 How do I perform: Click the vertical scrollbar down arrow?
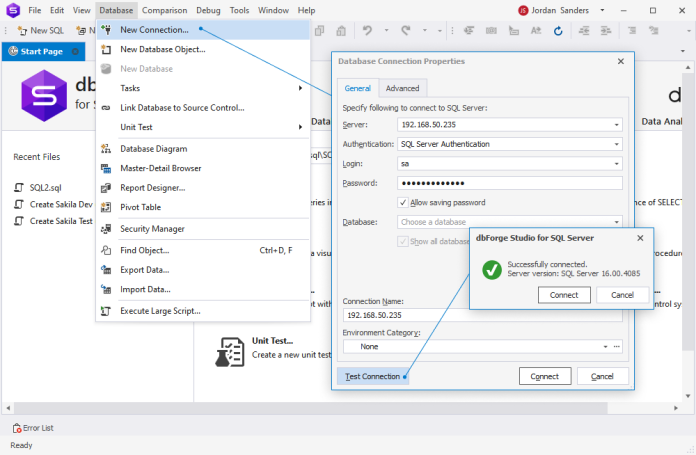(688, 396)
